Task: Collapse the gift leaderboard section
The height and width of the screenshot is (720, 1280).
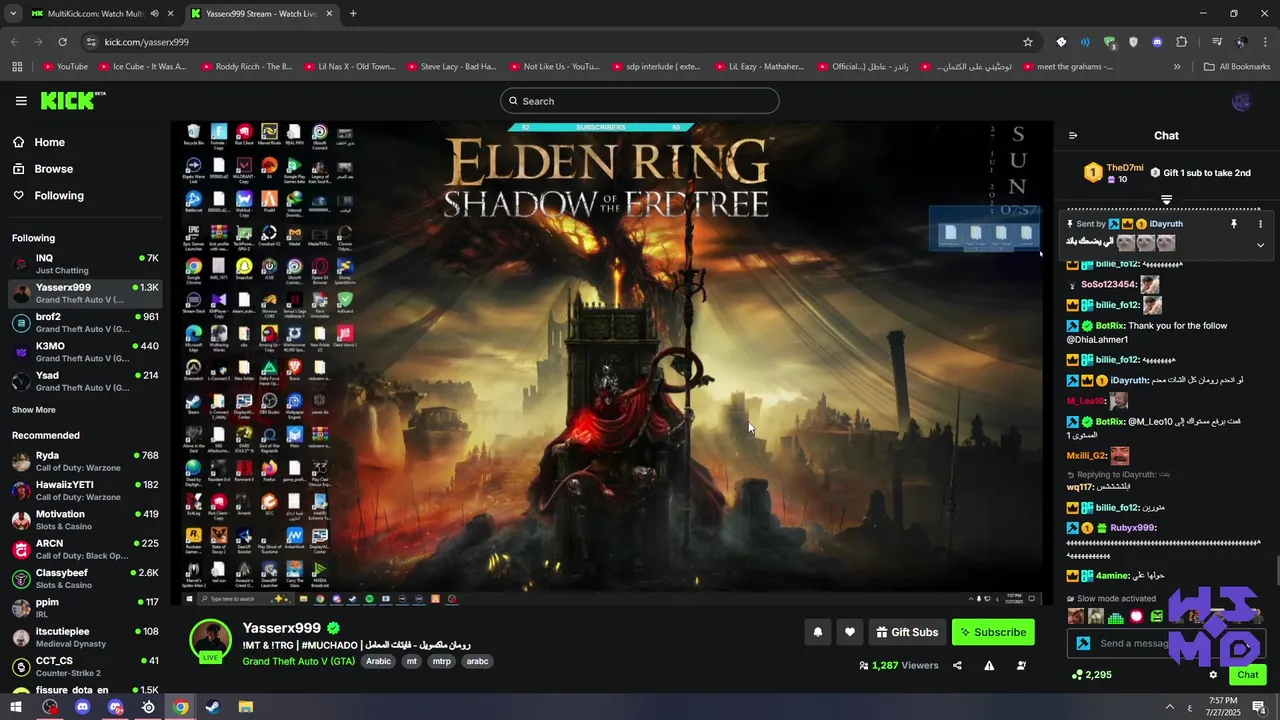Action: pyautogui.click(x=1166, y=200)
